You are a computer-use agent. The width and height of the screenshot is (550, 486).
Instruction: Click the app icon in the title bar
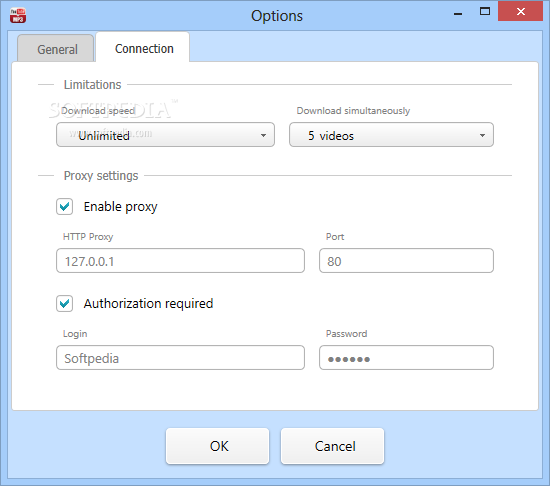tap(18, 16)
